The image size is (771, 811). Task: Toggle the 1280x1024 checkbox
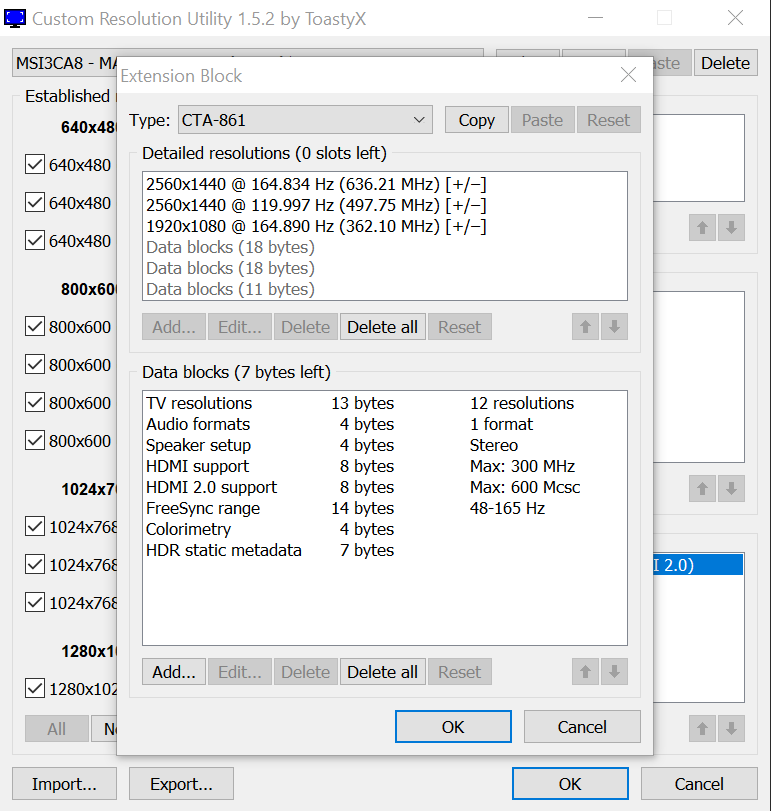pos(35,688)
